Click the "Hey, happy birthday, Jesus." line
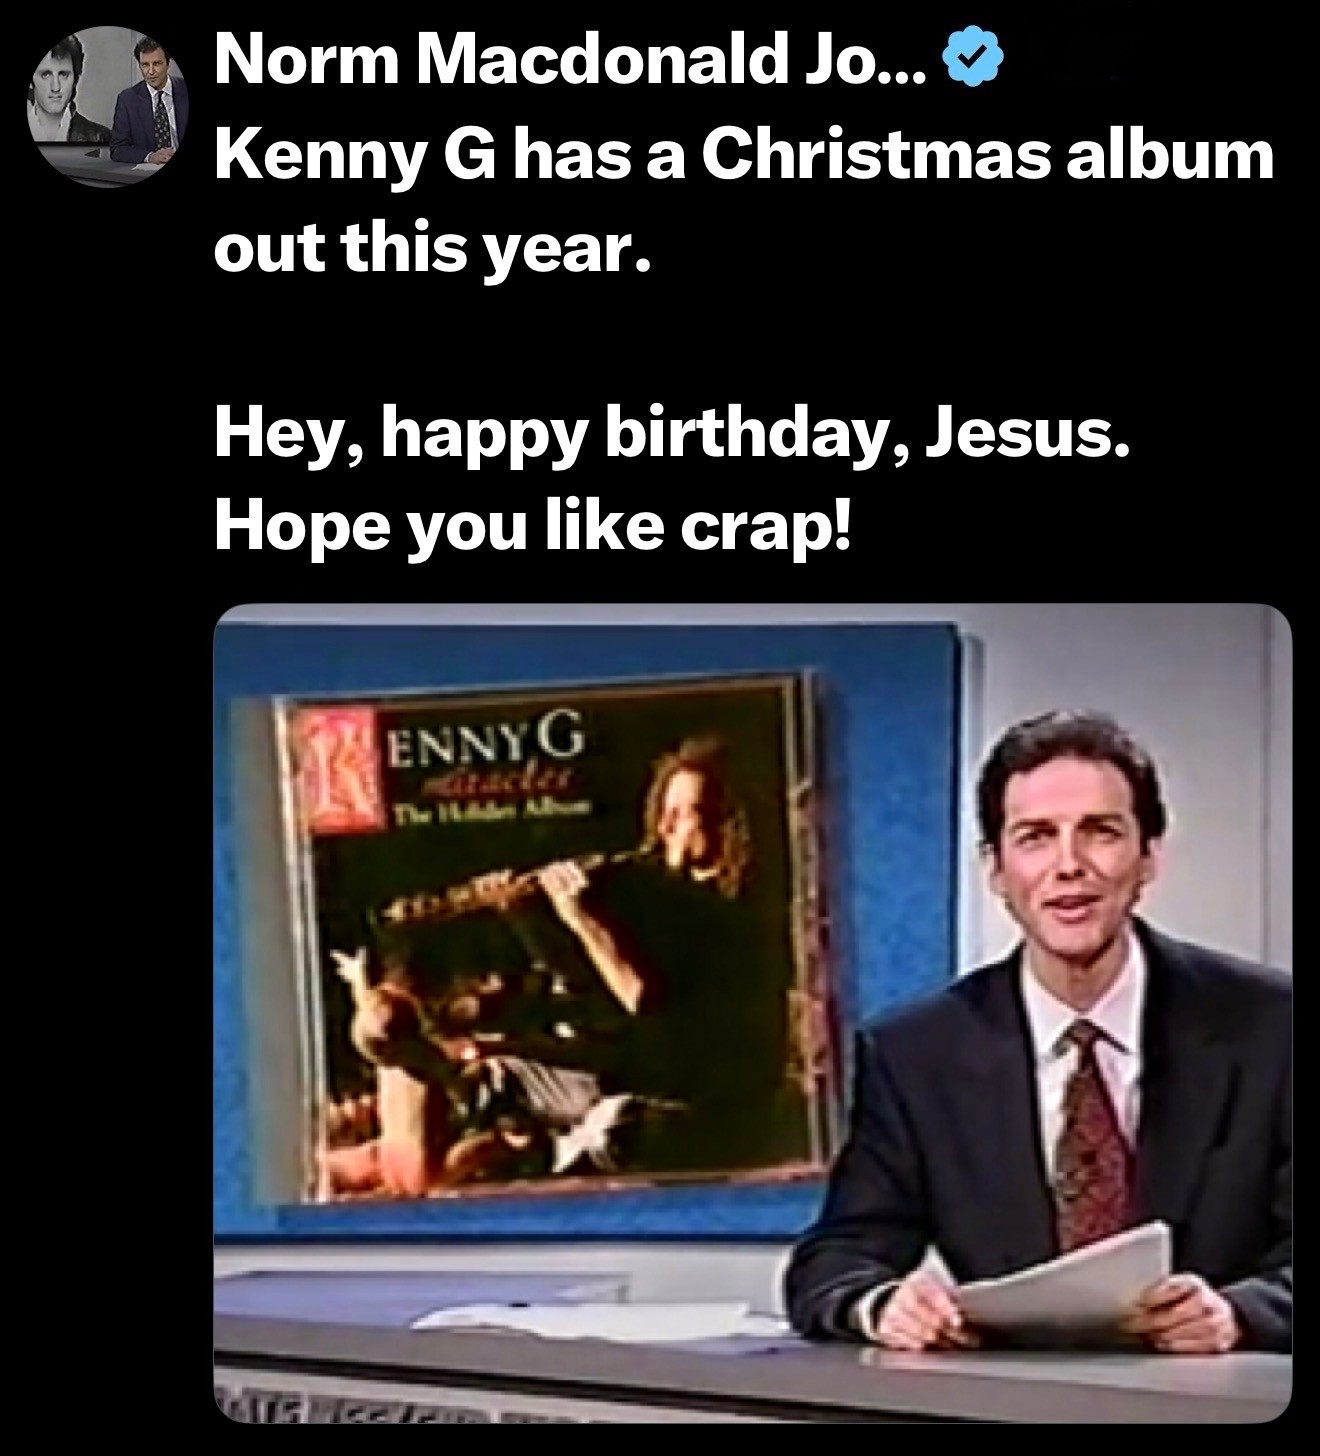The image size is (1320, 1456). [x=673, y=438]
